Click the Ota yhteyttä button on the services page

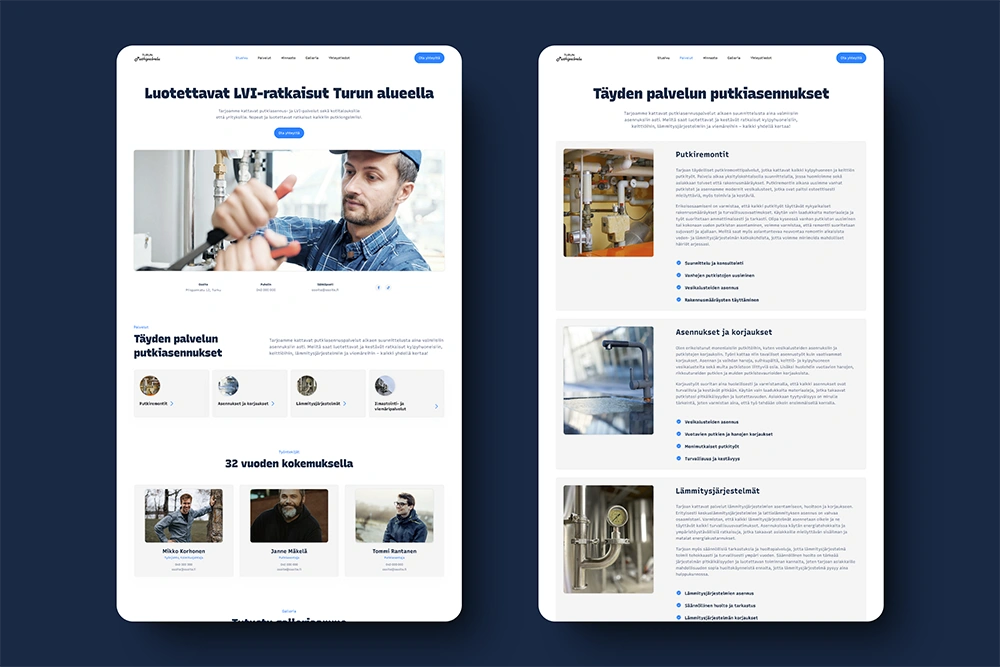pyautogui.click(x=851, y=58)
